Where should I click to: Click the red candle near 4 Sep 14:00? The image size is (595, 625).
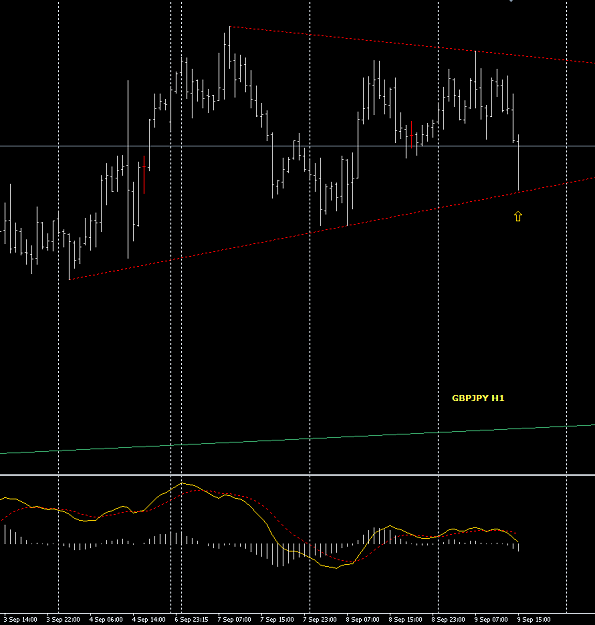click(x=144, y=175)
